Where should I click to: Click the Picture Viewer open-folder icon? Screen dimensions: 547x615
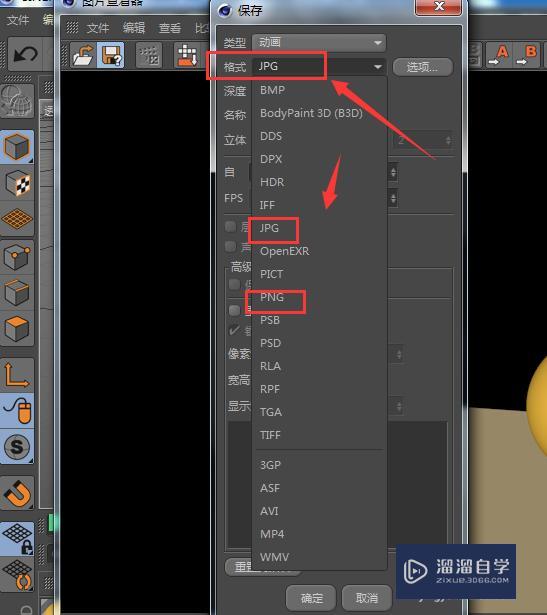[84, 55]
